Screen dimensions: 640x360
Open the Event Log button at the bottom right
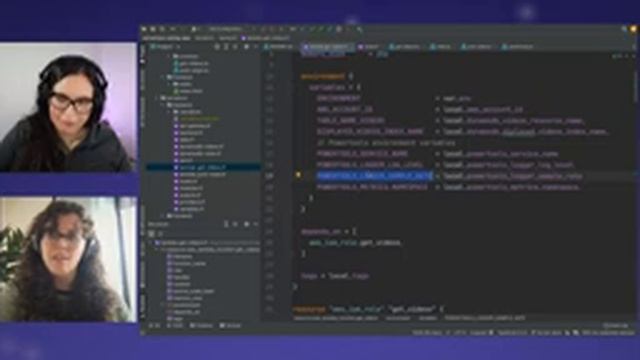tap(616, 326)
